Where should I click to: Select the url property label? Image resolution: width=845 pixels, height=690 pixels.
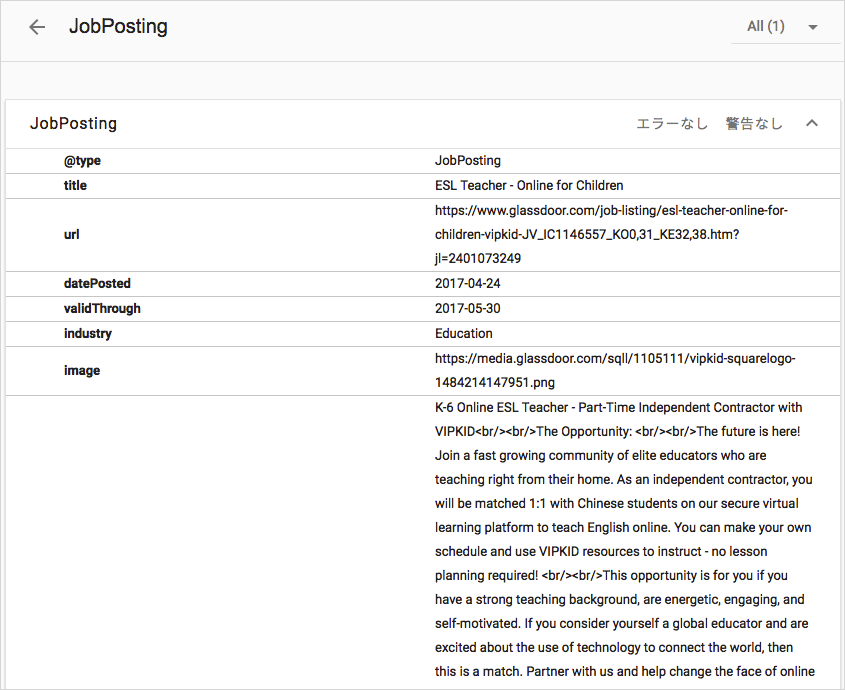72,234
